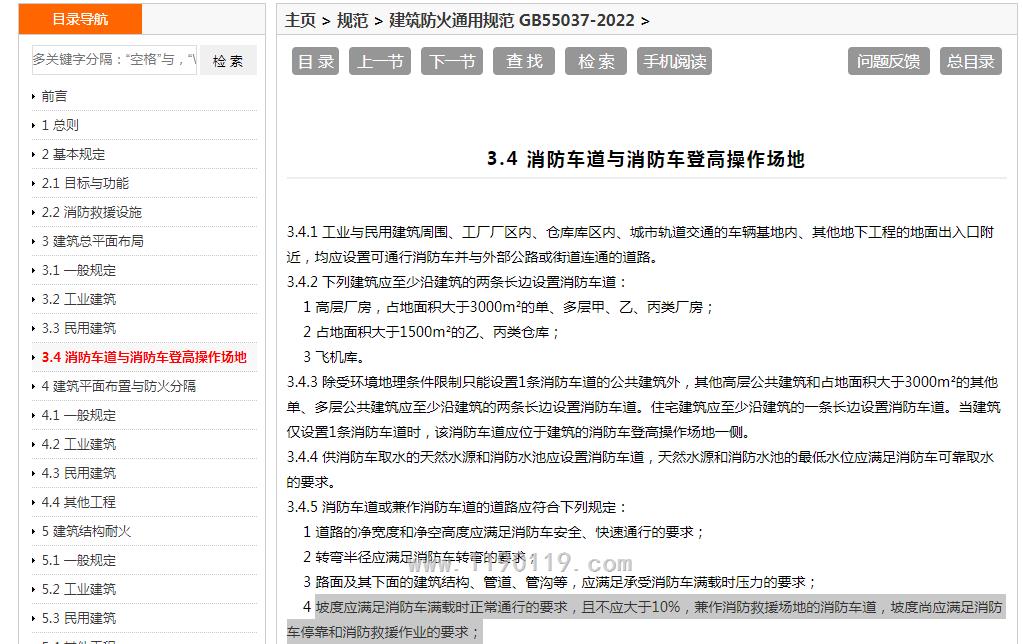Open chapter 2 基本规定

point(73,155)
